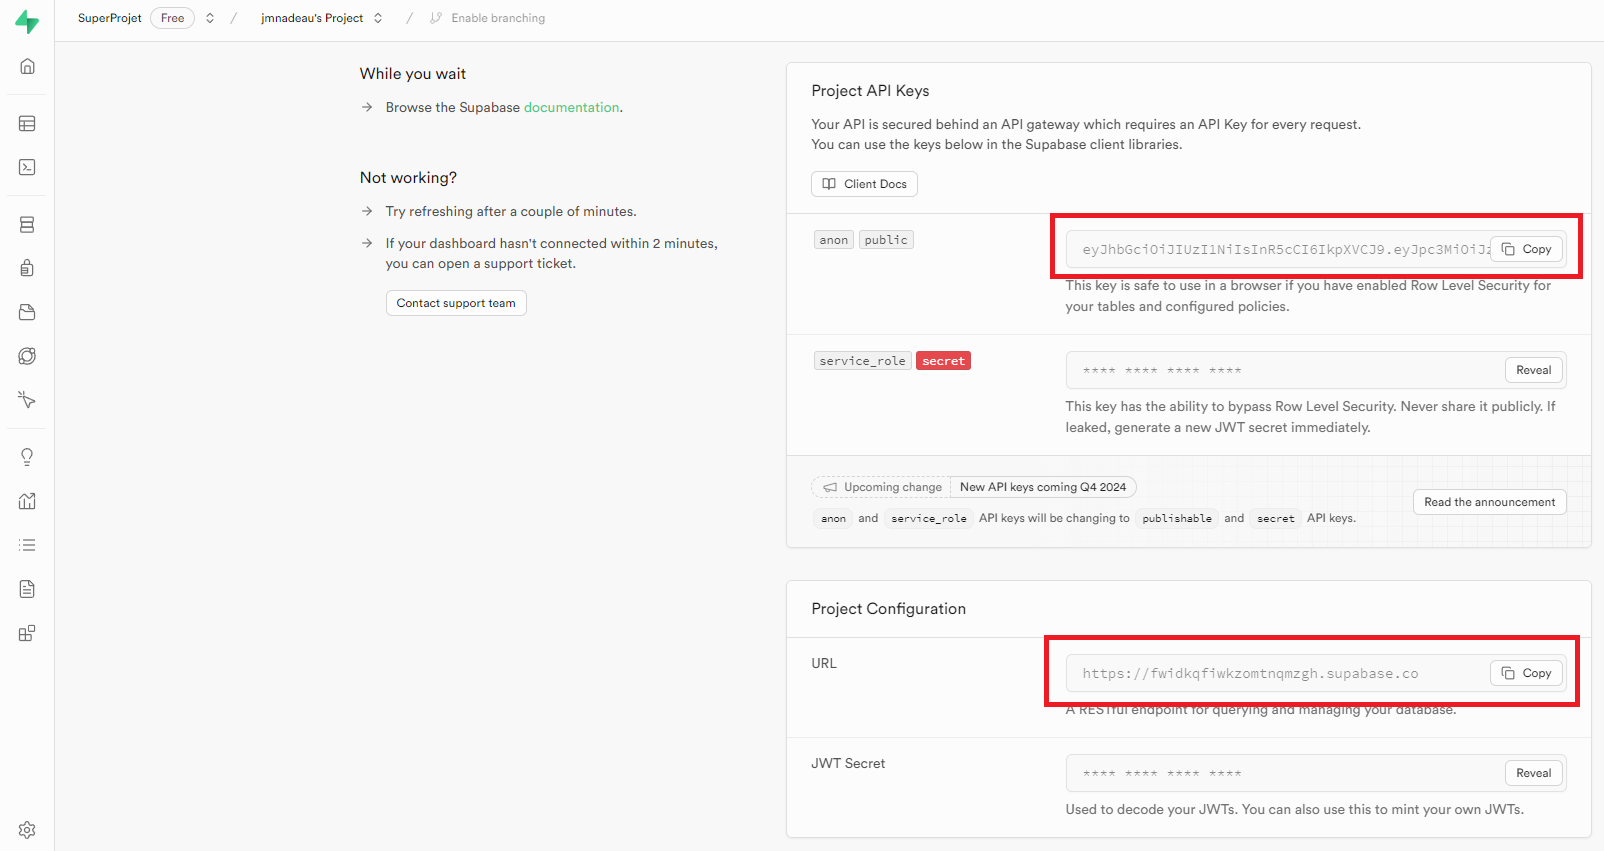Click the Supabase logo icon
The image size is (1604, 851).
pos(27,21)
